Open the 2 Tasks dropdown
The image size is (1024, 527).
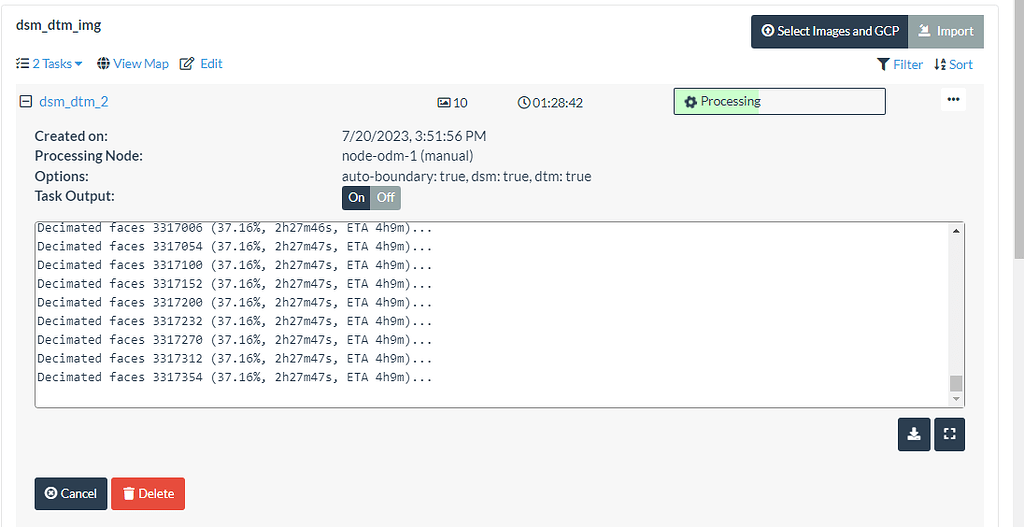(49, 64)
